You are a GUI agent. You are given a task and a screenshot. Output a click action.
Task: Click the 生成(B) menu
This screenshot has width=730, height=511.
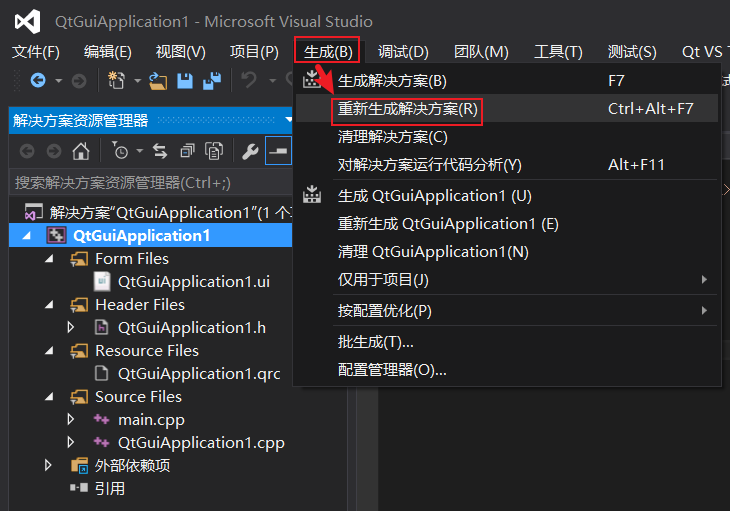pos(327,50)
